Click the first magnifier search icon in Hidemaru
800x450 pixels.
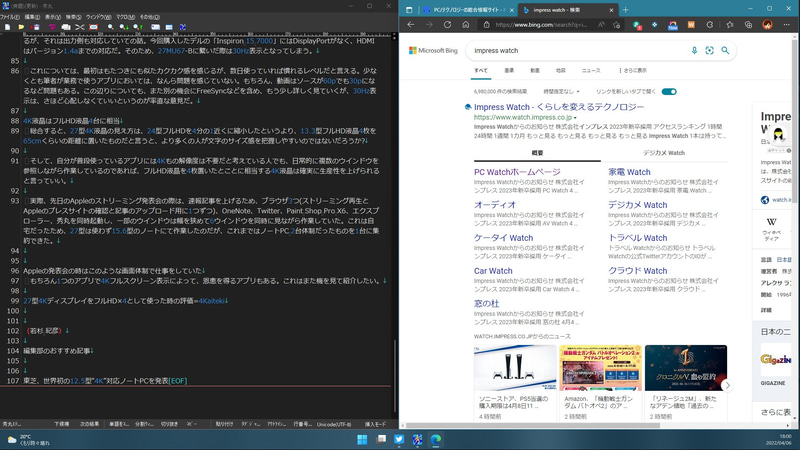pyautogui.click(x=110, y=27)
